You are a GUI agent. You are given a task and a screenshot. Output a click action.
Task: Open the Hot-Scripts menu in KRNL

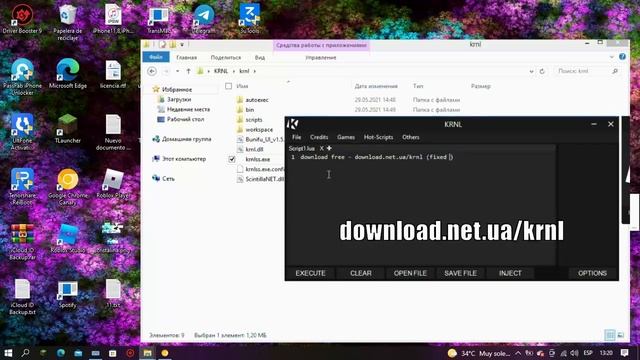click(x=378, y=137)
